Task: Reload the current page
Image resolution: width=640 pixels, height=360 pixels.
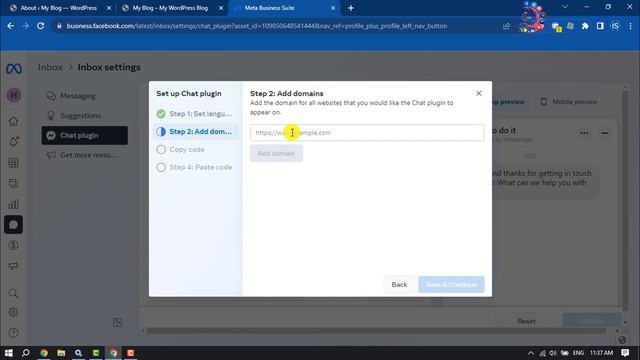Action: pyautogui.click(x=40, y=26)
